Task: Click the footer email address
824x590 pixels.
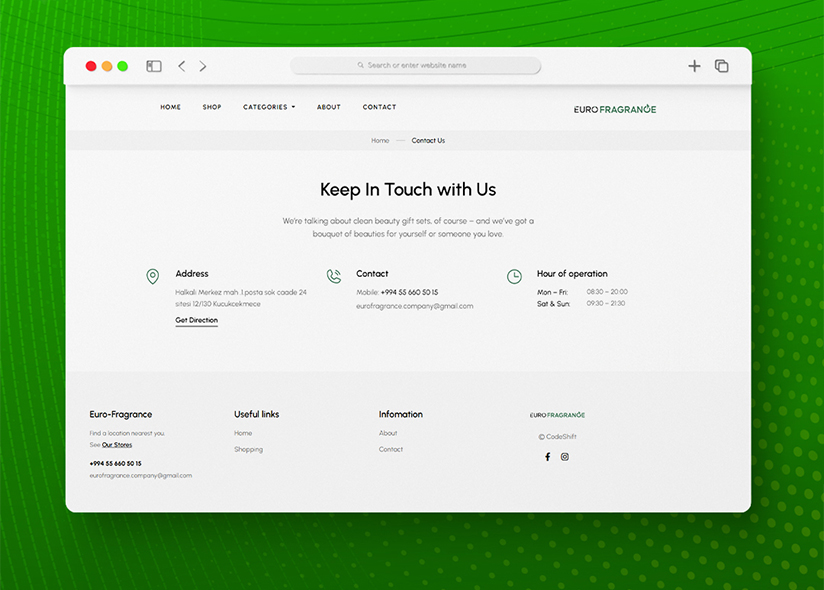Action: coord(141,476)
